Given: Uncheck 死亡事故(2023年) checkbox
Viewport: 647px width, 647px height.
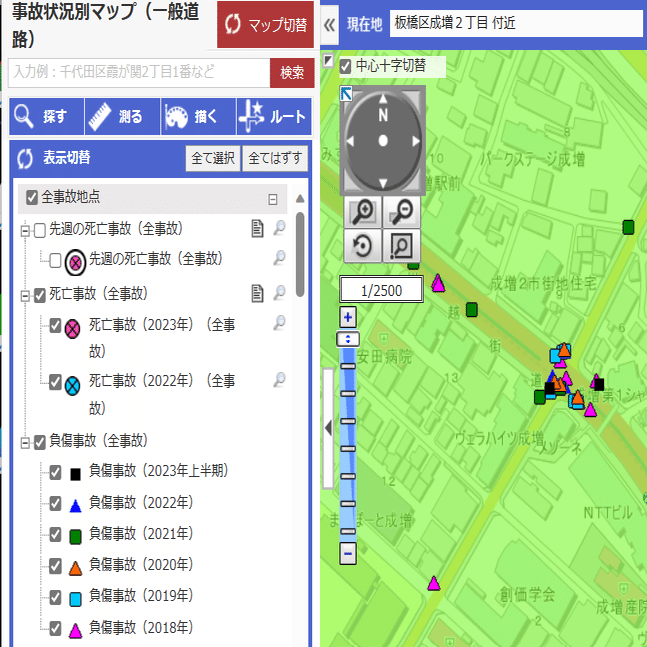Looking at the screenshot, I should 55,325.
